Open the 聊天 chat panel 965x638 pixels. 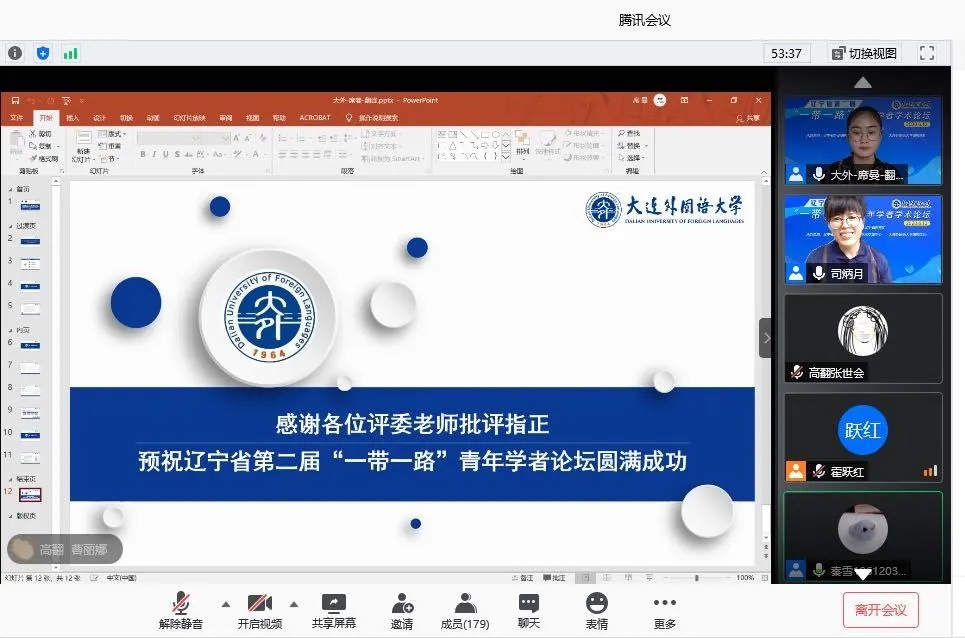tap(529, 609)
